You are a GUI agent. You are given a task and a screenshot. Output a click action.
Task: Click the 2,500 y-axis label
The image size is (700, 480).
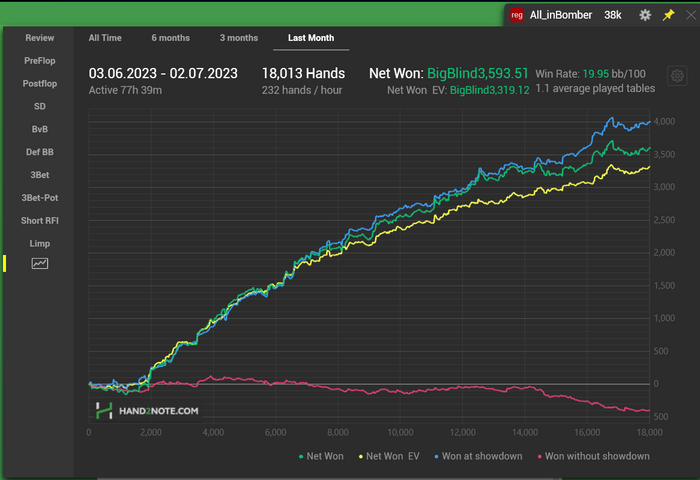click(x=664, y=220)
